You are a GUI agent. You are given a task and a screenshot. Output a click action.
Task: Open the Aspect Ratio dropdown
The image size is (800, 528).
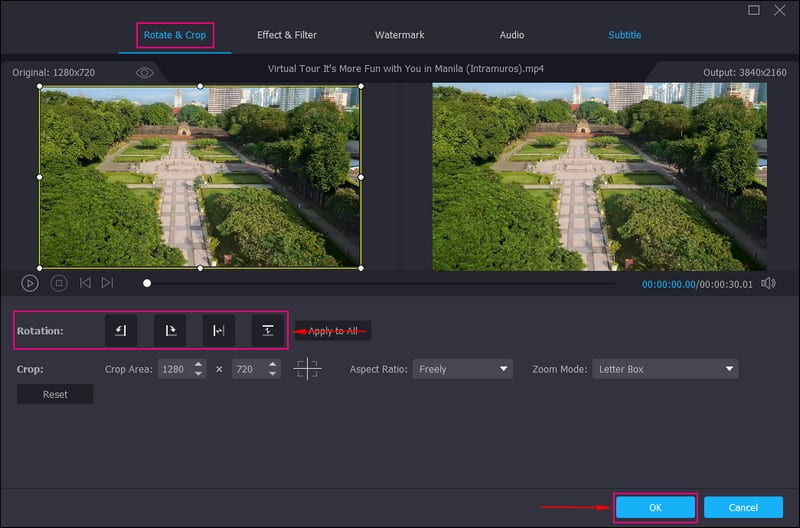(463, 369)
